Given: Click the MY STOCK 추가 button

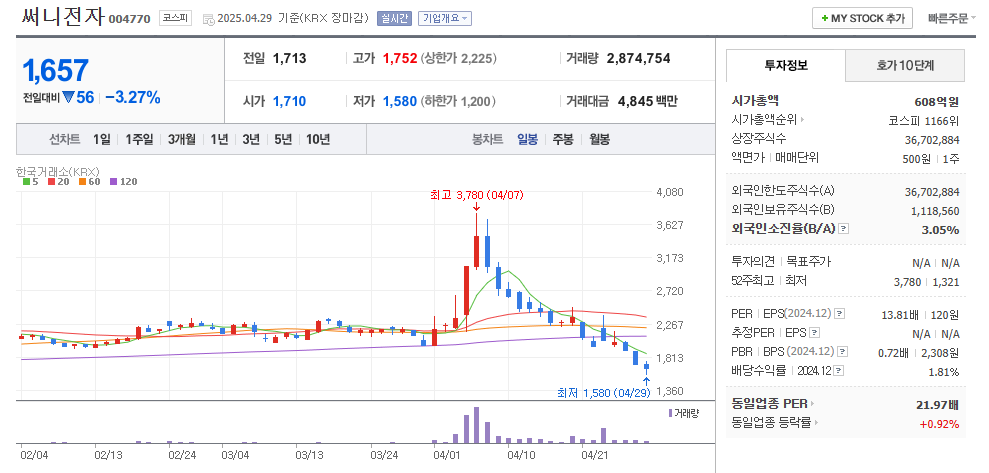Looking at the screenshot, I should point(862,18).
